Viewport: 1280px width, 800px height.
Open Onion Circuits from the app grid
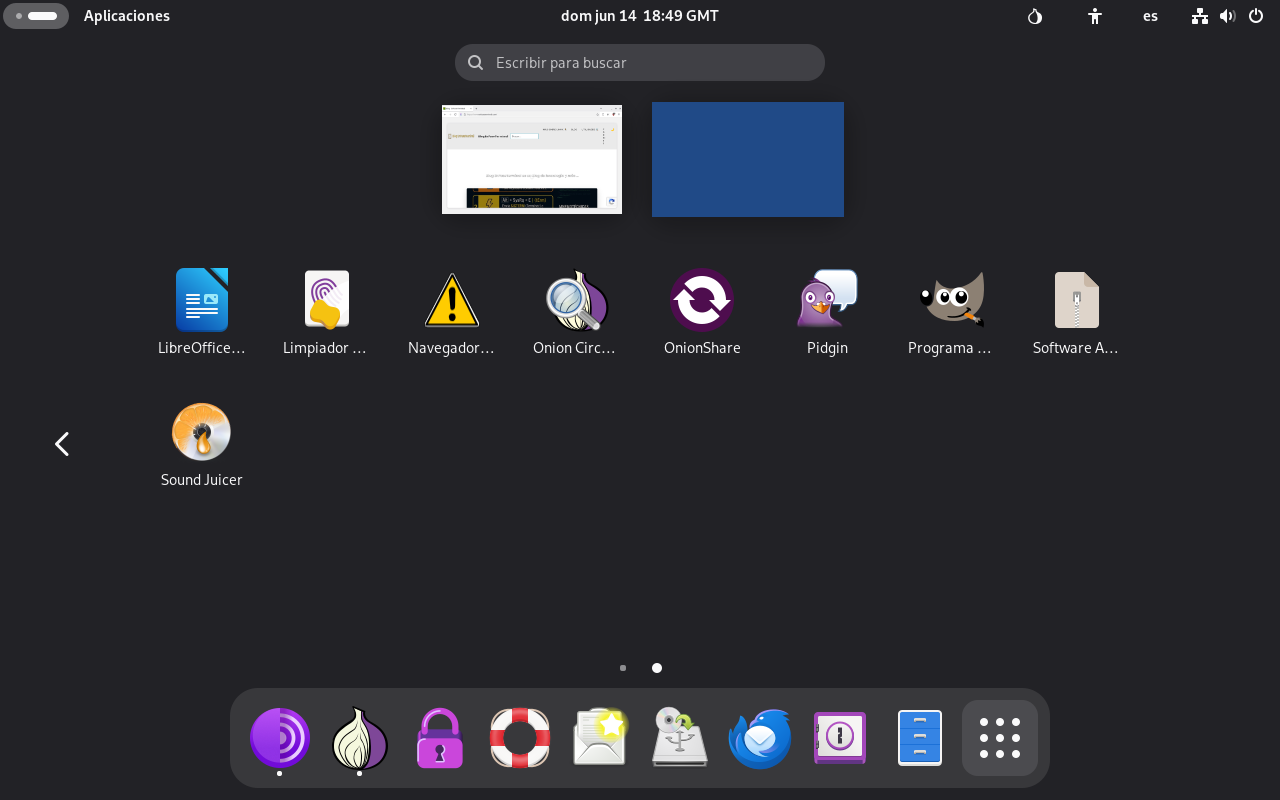tap(576, 311)
